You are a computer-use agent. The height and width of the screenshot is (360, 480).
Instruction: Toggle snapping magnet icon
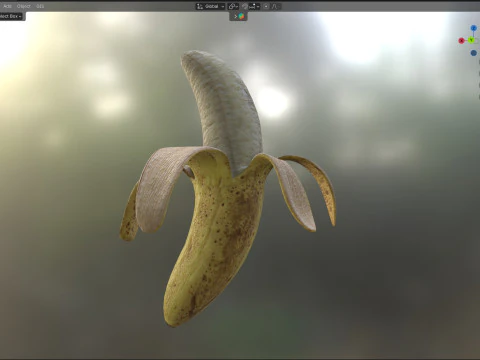coord(245,6)
